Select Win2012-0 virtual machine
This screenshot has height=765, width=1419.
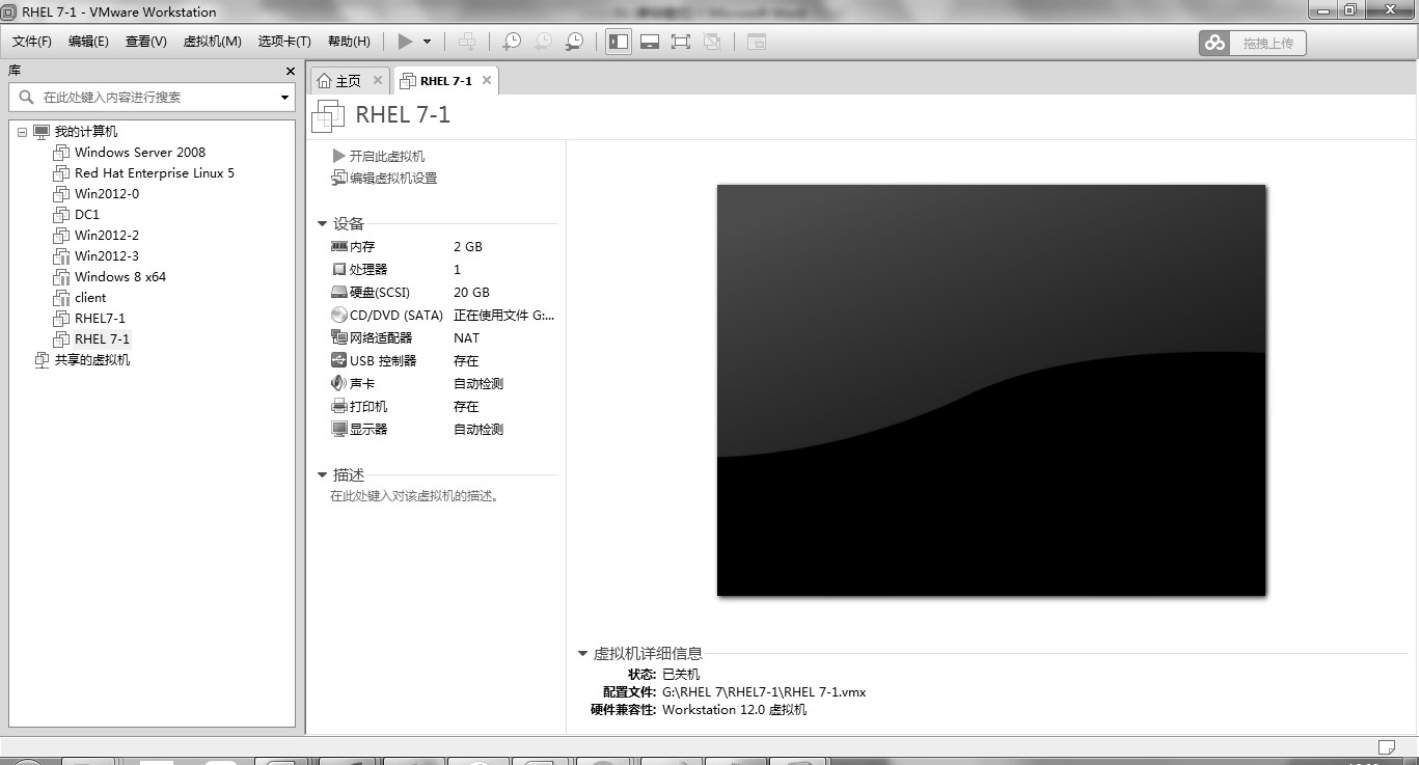(106, 194)
